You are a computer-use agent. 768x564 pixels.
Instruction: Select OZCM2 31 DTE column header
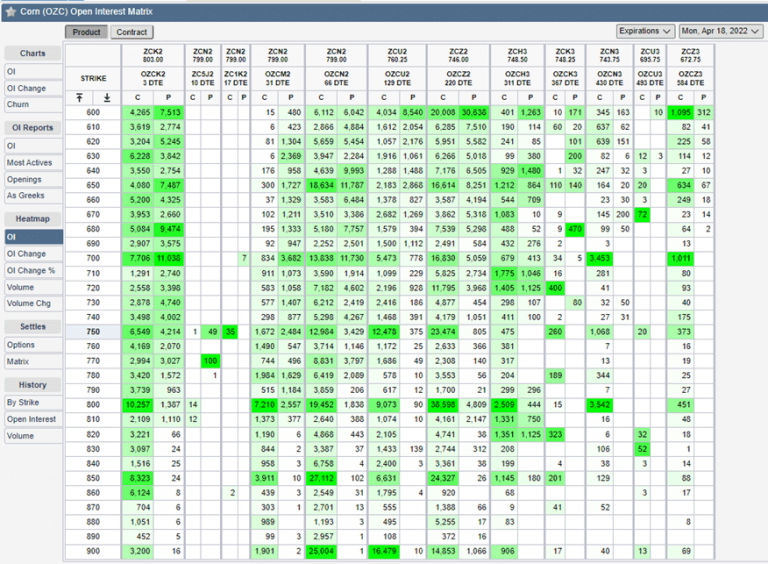point(278,78)
